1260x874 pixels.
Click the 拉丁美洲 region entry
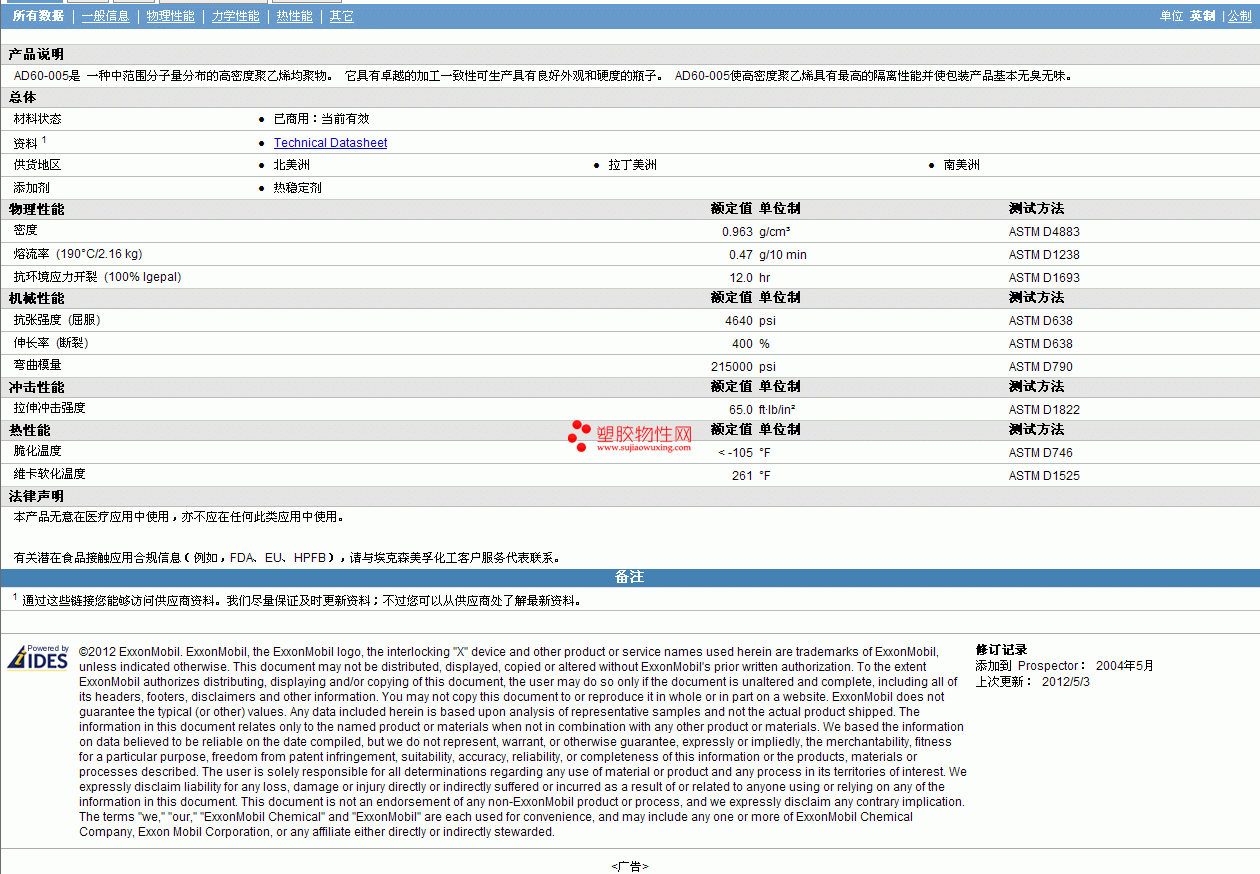(x=632, y=165)
